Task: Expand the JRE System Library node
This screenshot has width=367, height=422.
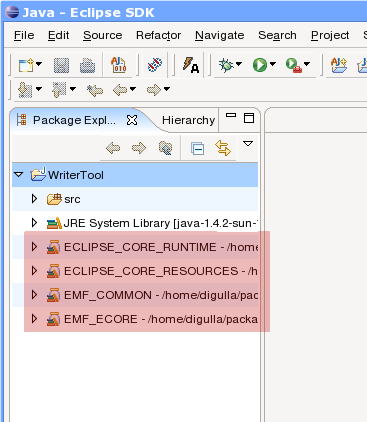Action: click(34, 223)
